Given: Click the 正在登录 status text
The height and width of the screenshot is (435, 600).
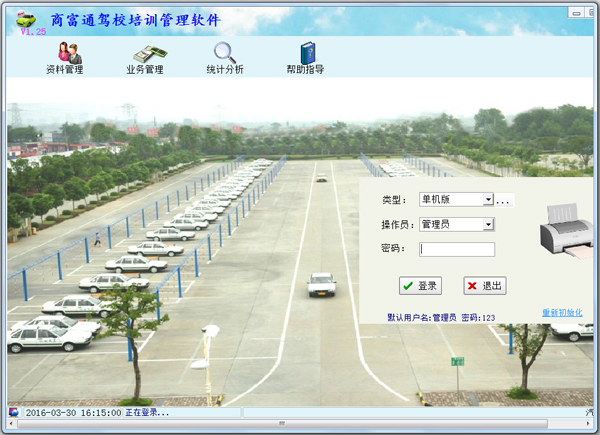Looking at the screenshot, I should [147, 412].
